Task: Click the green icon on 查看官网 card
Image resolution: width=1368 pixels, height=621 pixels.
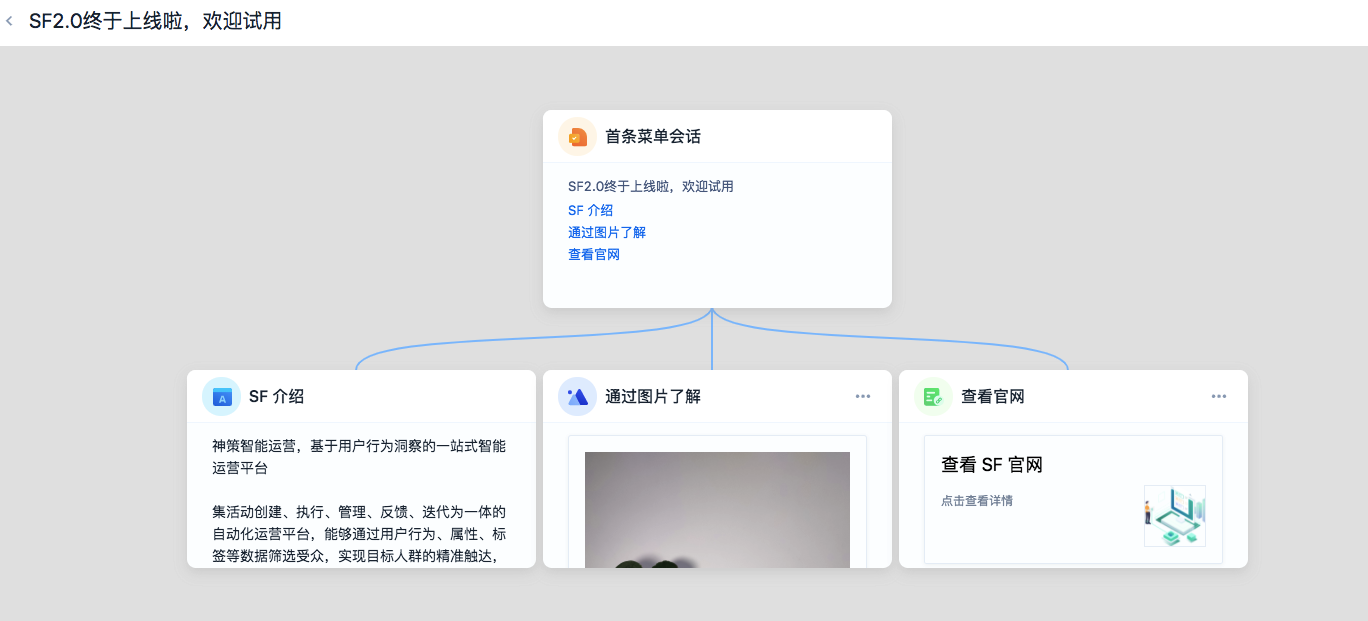Action: [933, 397]
